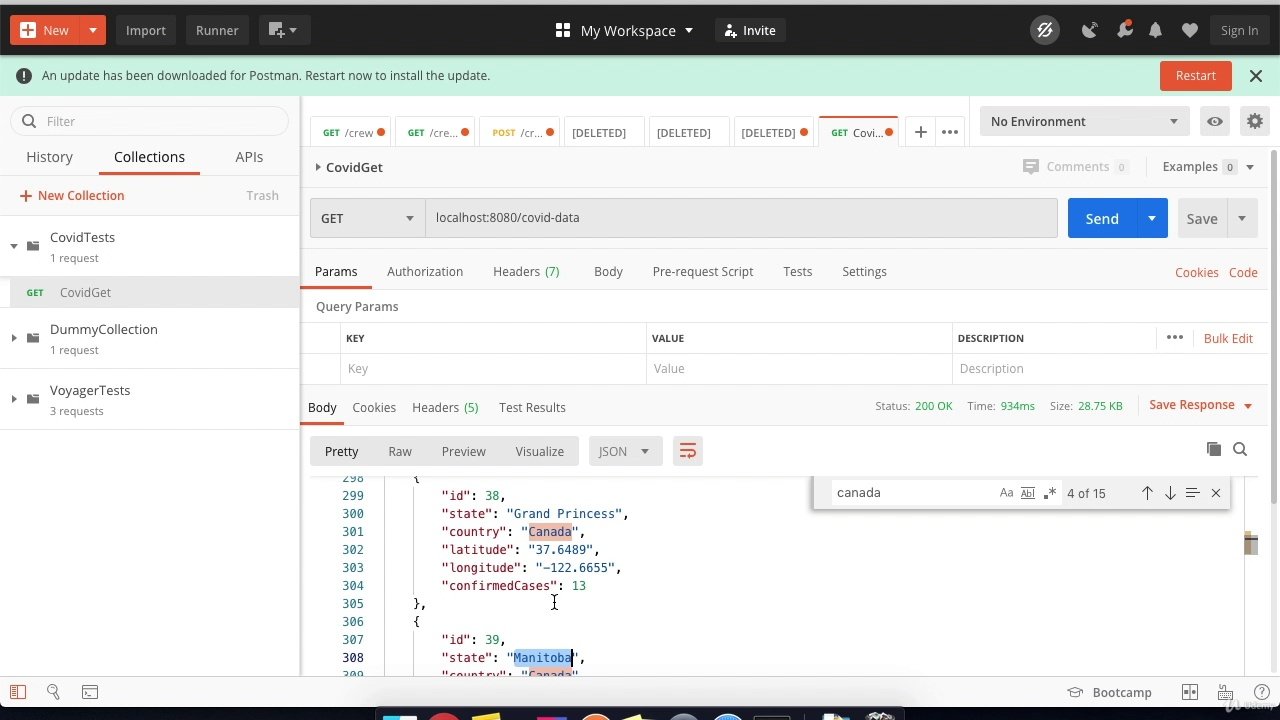The image size is (1280, 720).
Task: Open the No Environment selector
Action: click(x=1085, y=121)
